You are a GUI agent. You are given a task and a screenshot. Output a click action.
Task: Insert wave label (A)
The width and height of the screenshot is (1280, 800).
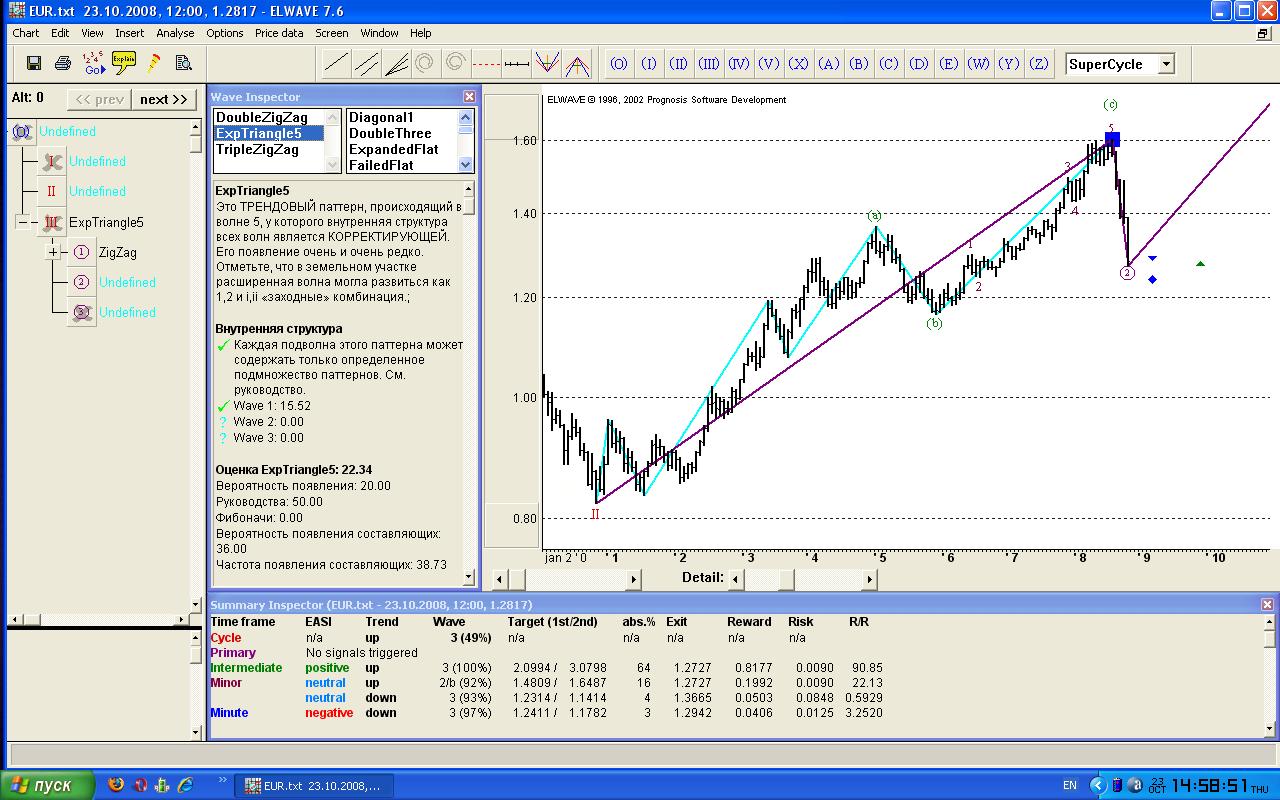pos(829,64)
